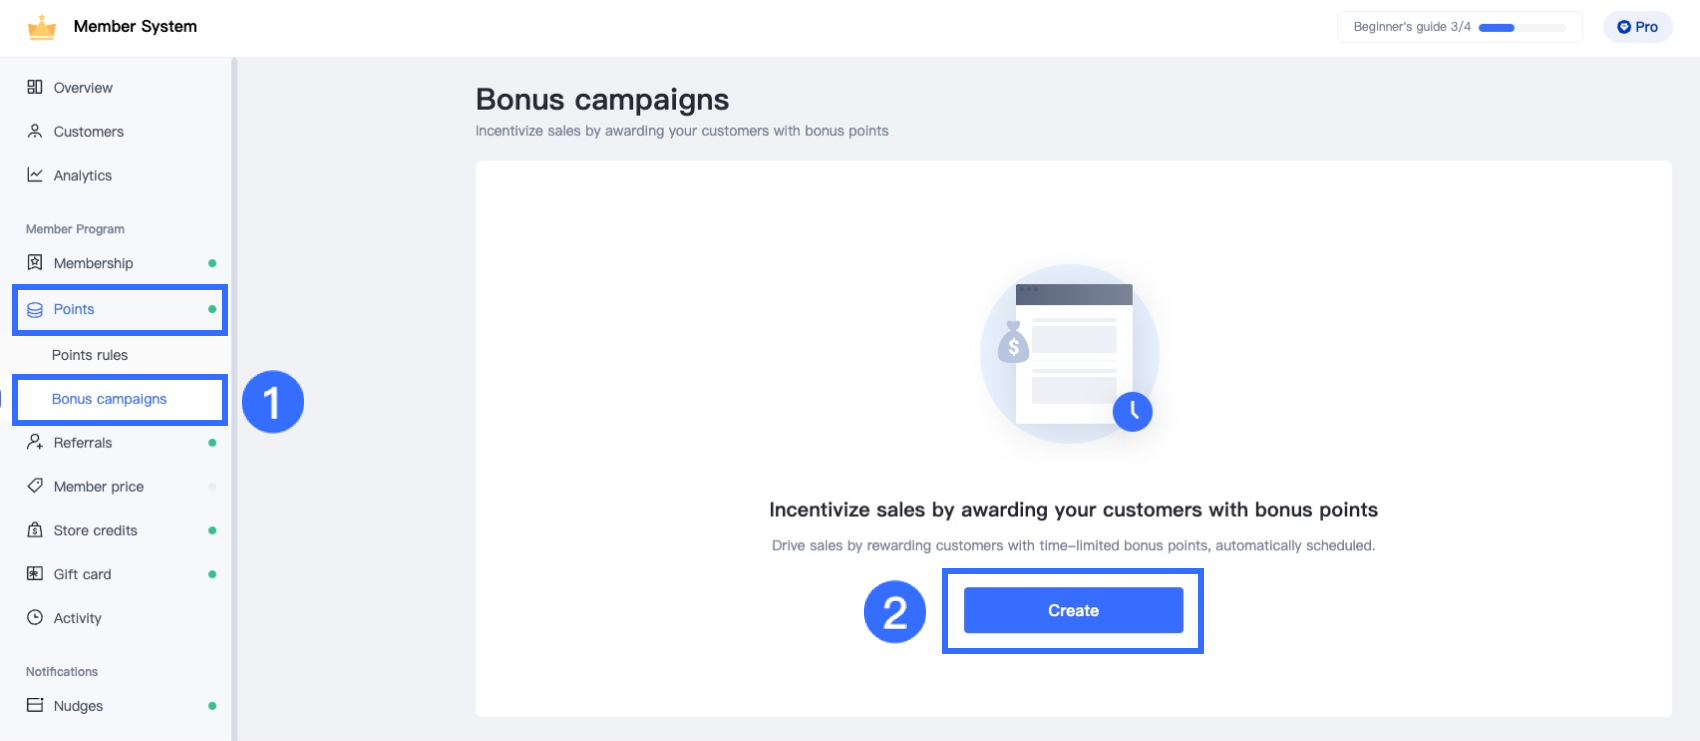
Task: Click the Membership badge icon
Action: tap(35, 263)
